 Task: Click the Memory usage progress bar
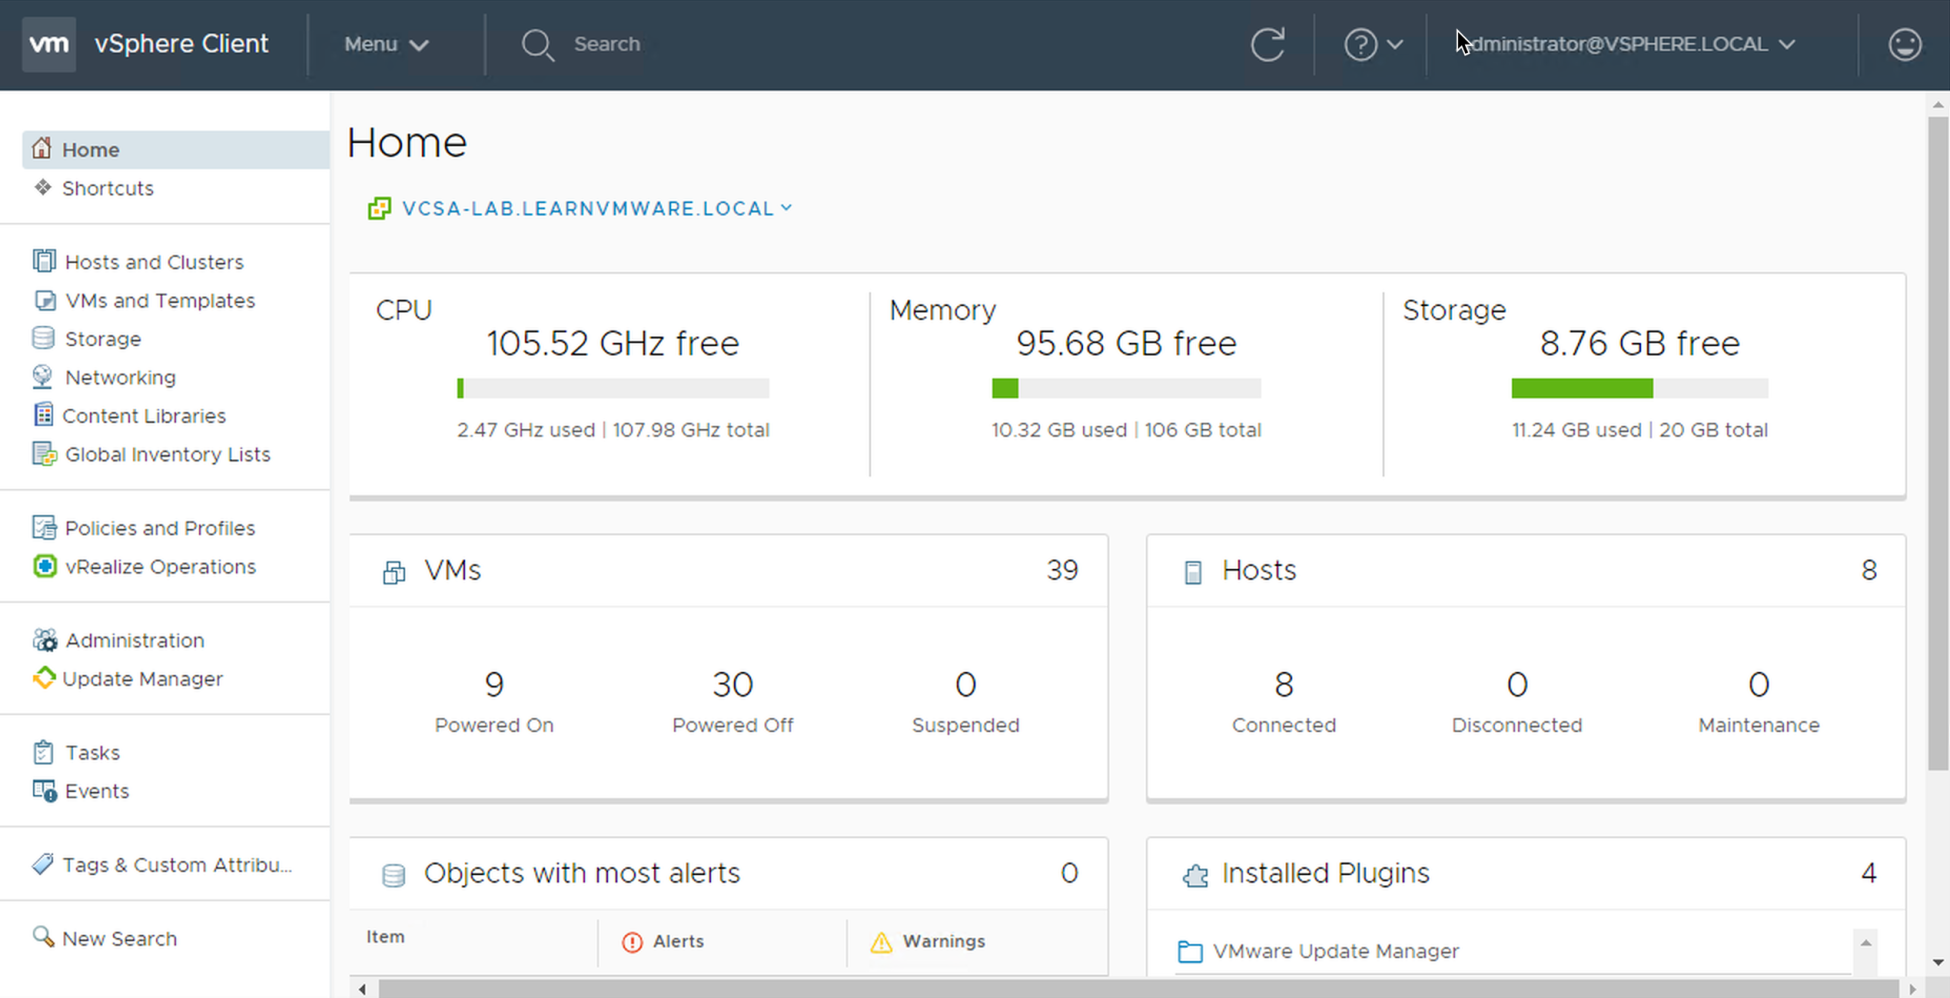click(1126, 388)
